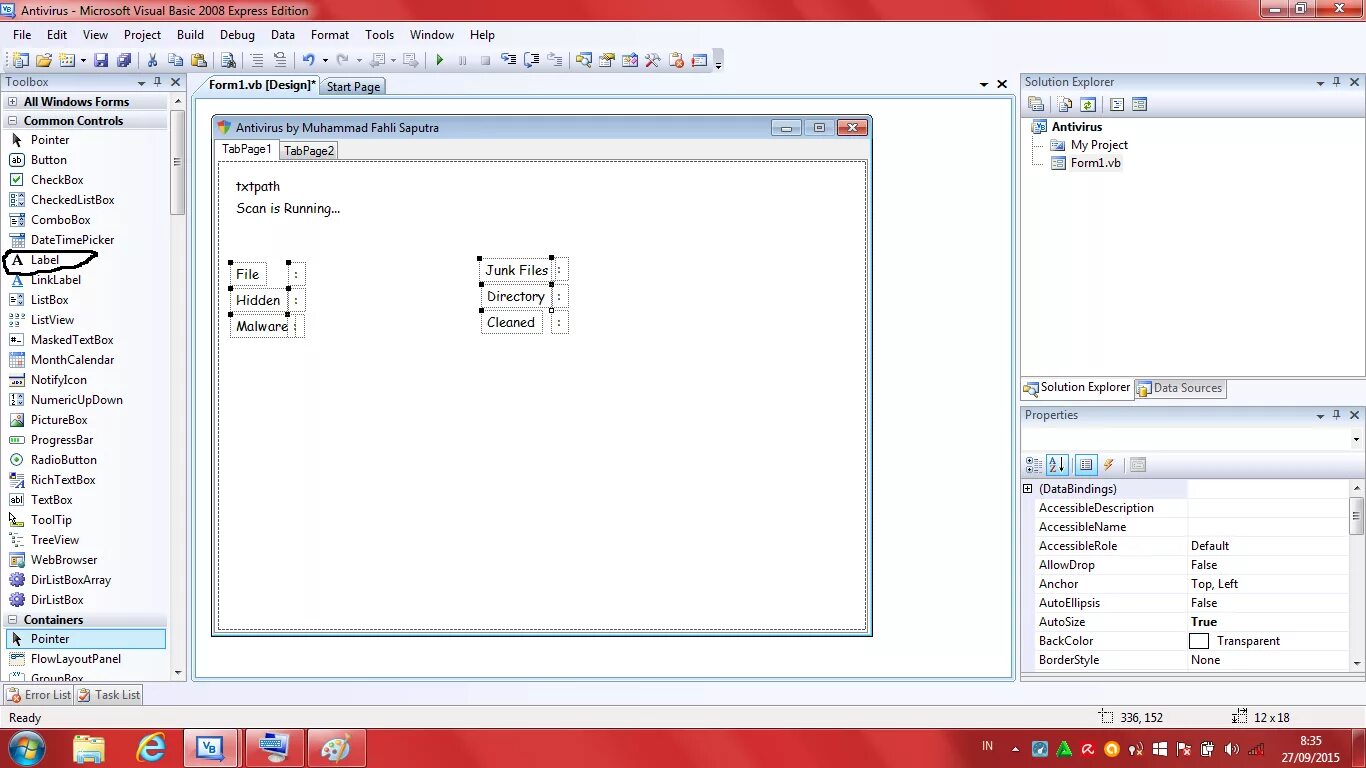Expand the All Windows Forms section

tap(12, 102)
